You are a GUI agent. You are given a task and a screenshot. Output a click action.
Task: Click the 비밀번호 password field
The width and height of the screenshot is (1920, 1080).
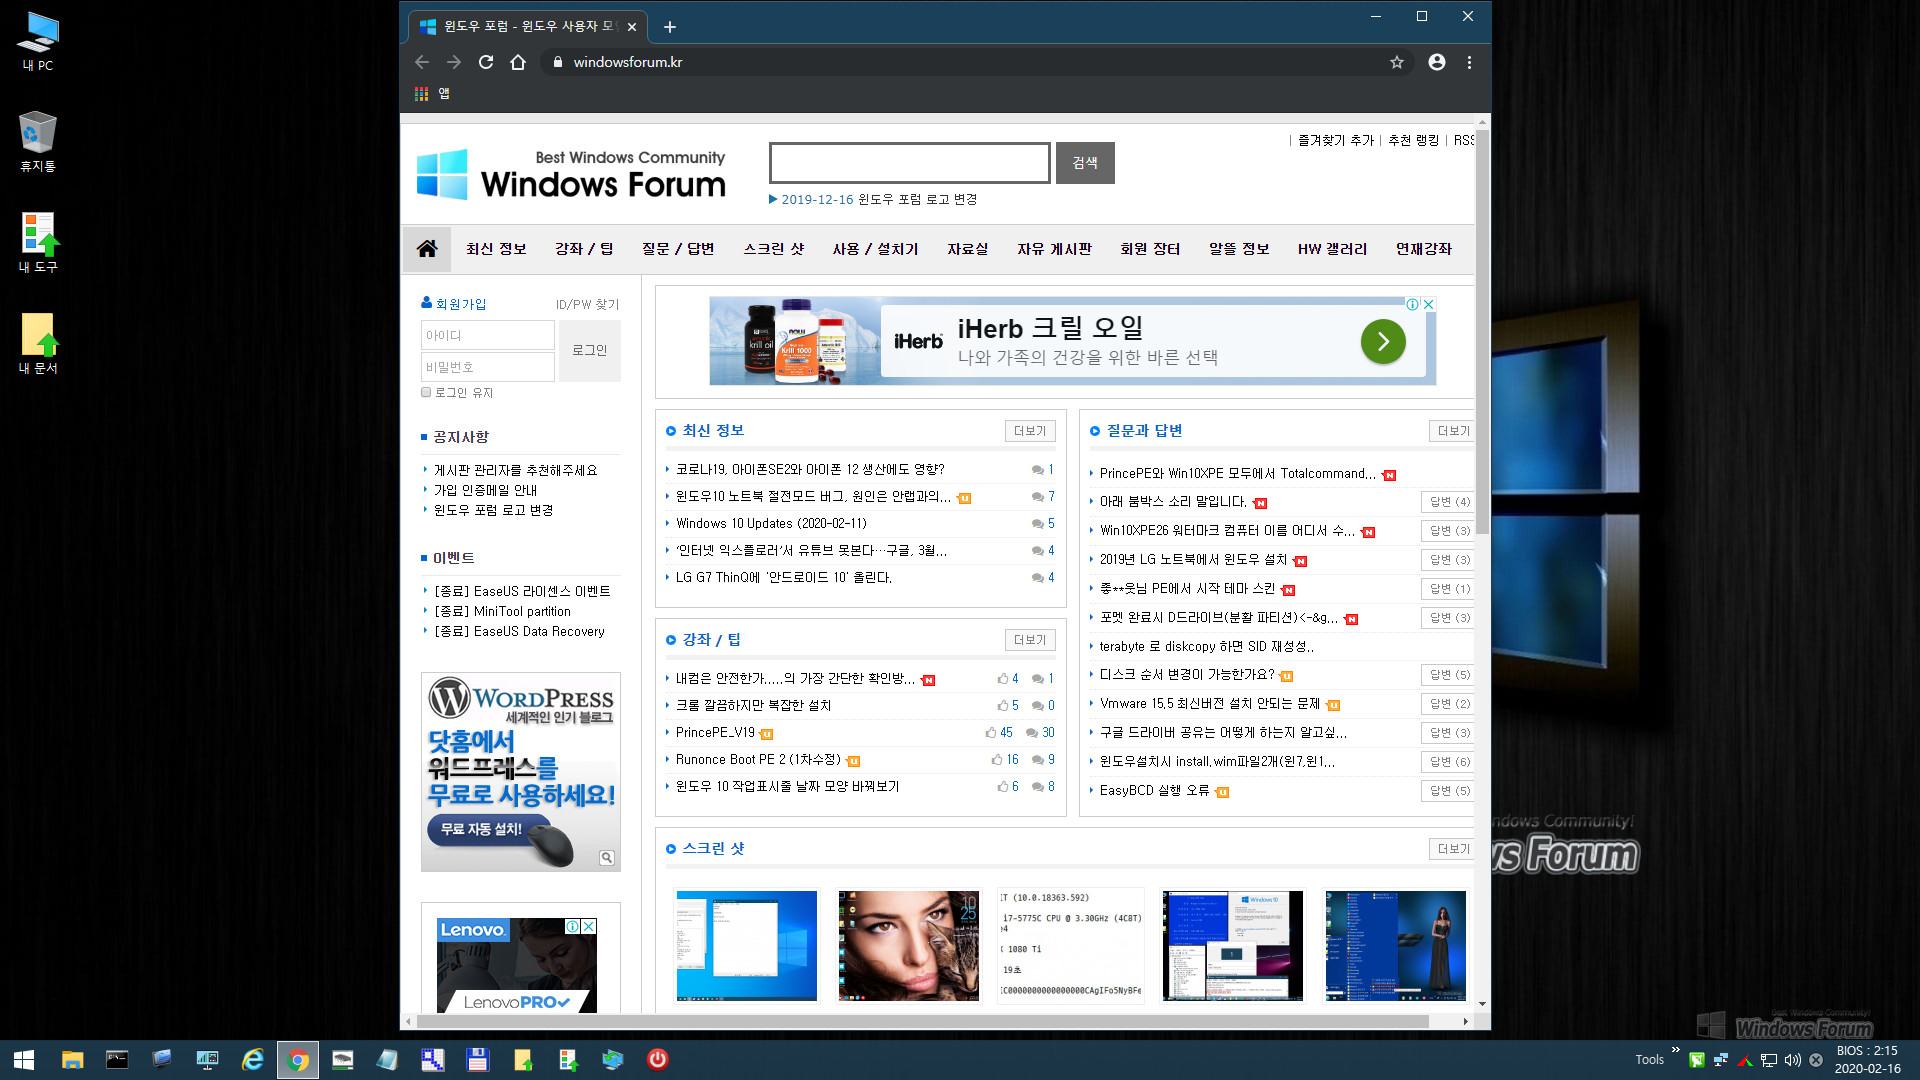point(488,367)
